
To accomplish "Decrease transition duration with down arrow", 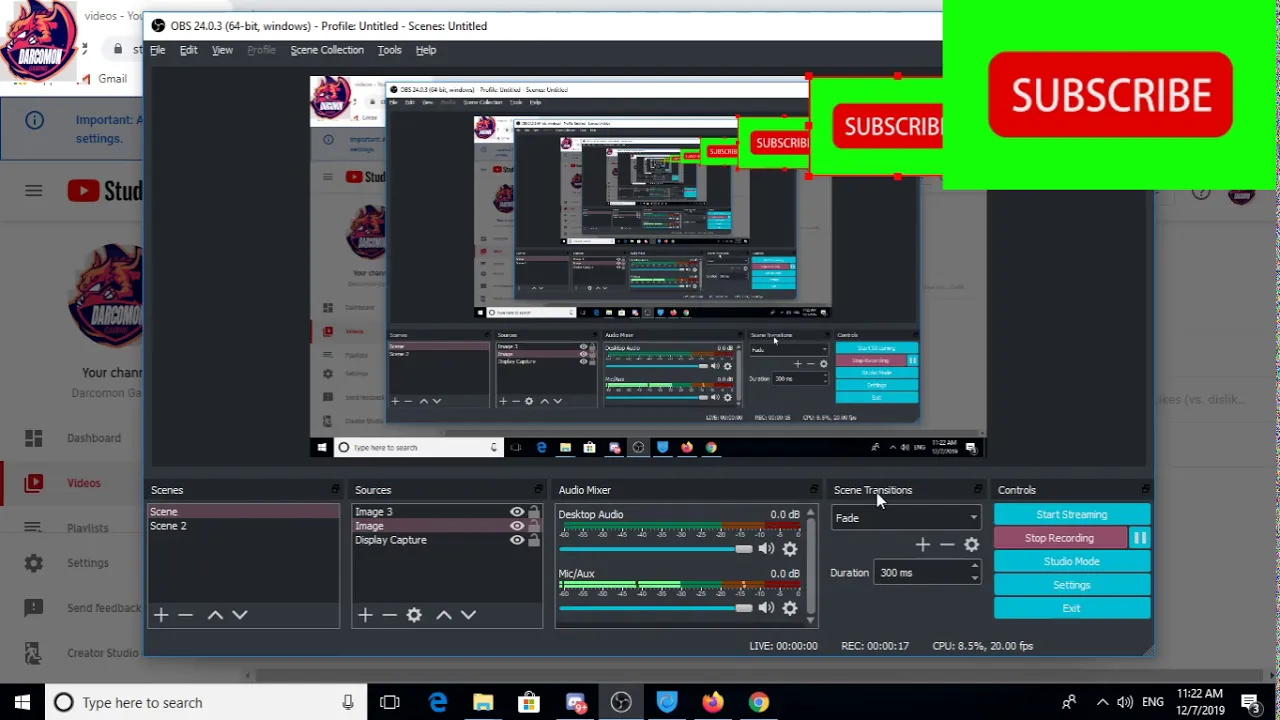I will click(974, 578).
